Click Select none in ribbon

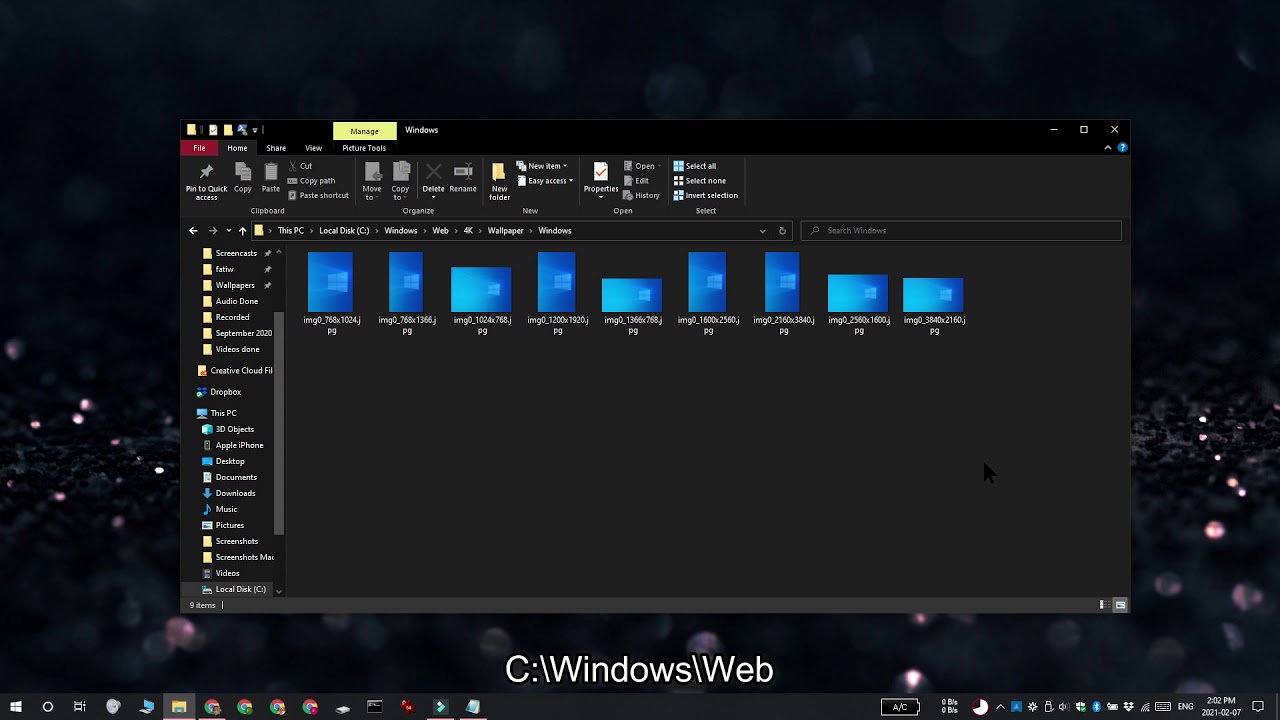pos(700,181)
